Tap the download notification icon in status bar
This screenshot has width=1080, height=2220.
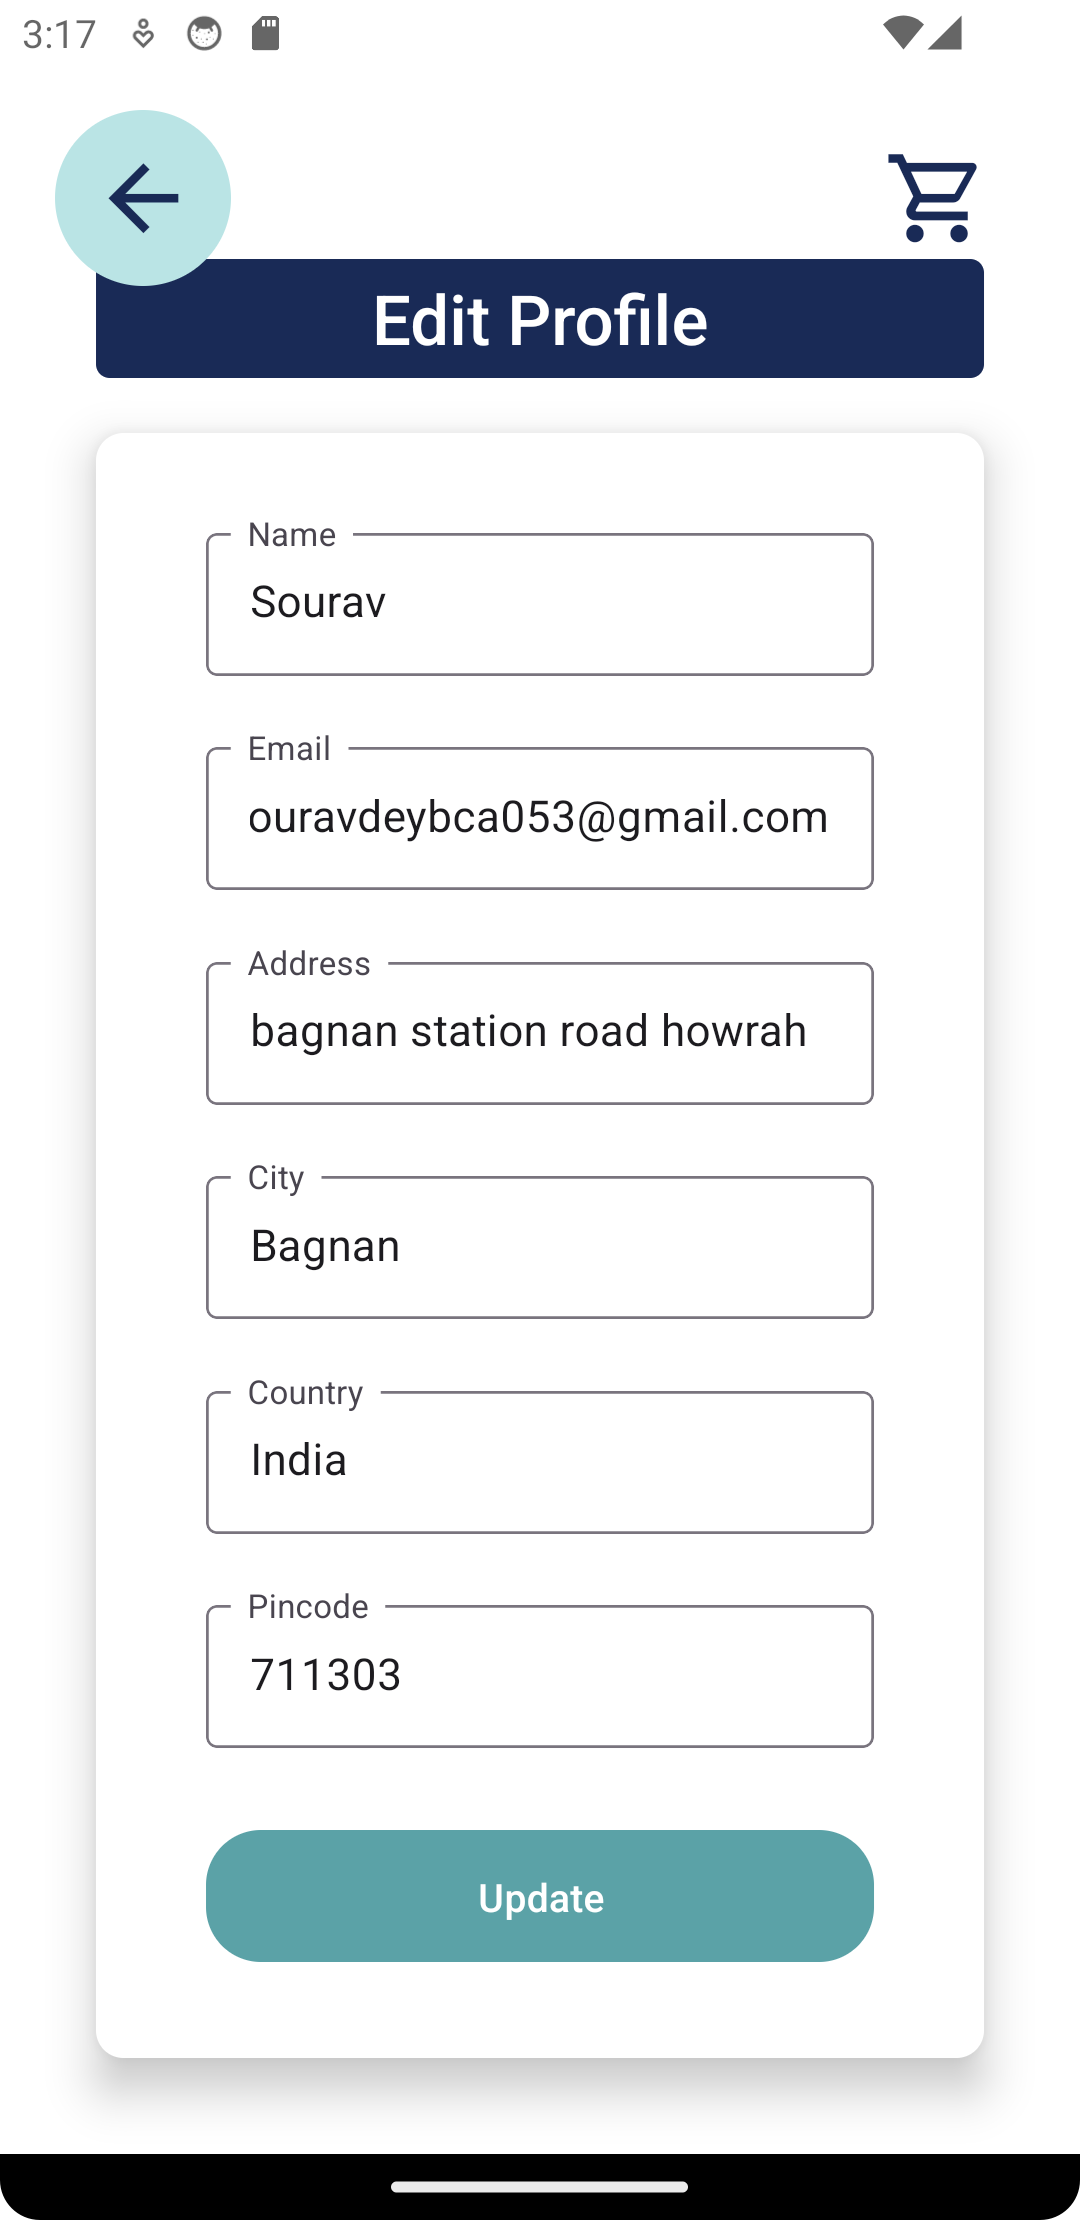click(x=143, y=34)
